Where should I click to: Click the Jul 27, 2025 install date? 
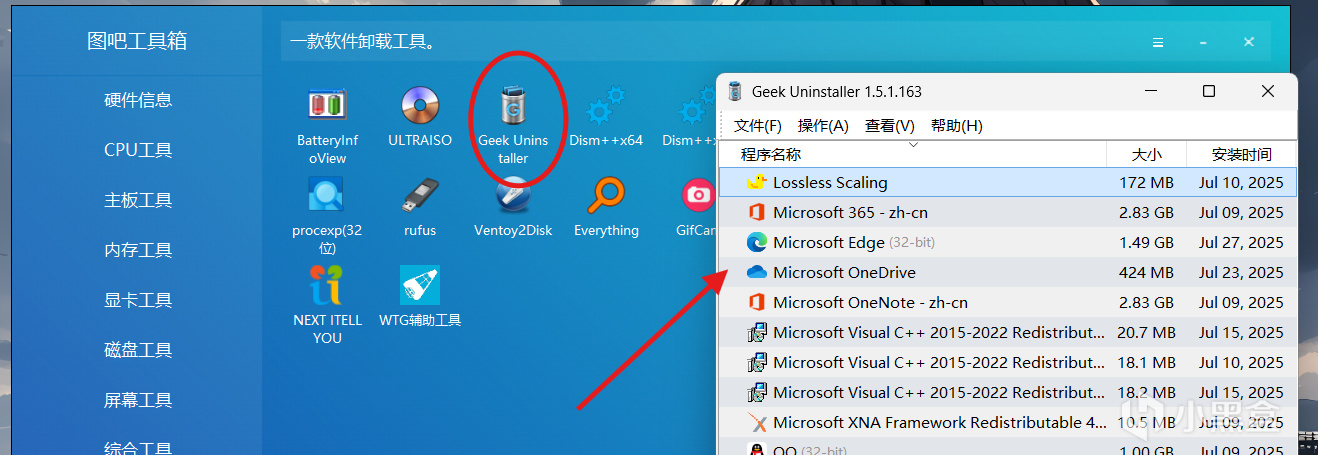[x=1241, y=243]
